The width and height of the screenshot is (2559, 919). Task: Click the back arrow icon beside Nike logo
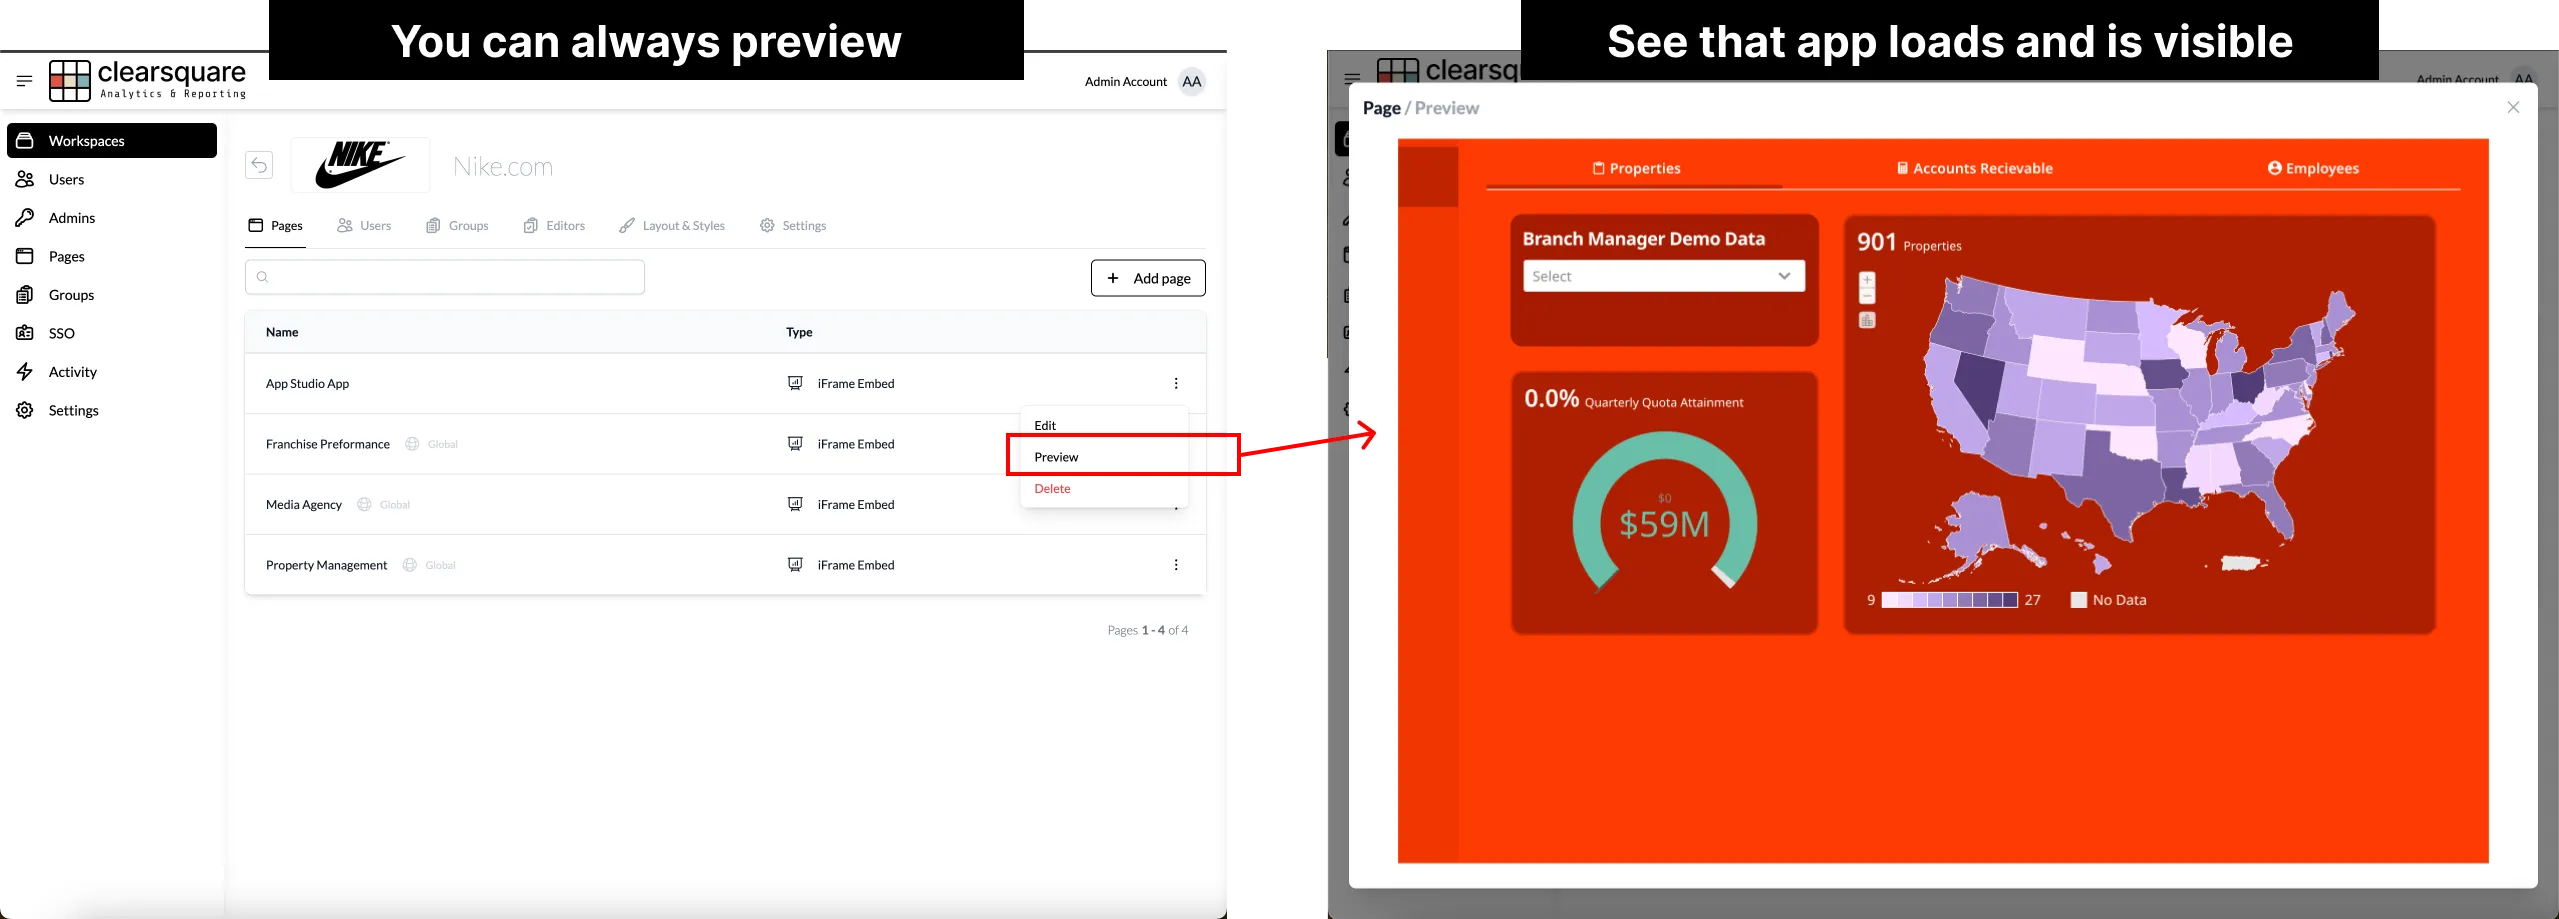(x=259, y=165)
